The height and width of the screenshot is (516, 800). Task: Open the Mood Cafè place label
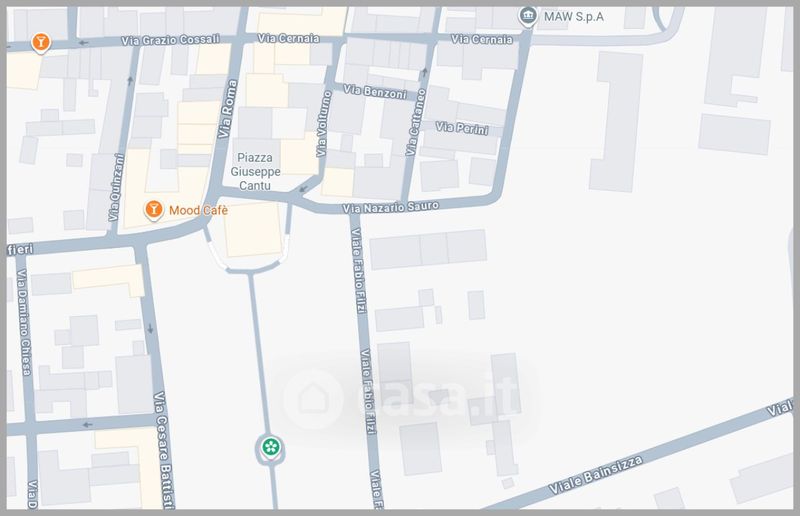pyautogui.click(x=198, y=210)
